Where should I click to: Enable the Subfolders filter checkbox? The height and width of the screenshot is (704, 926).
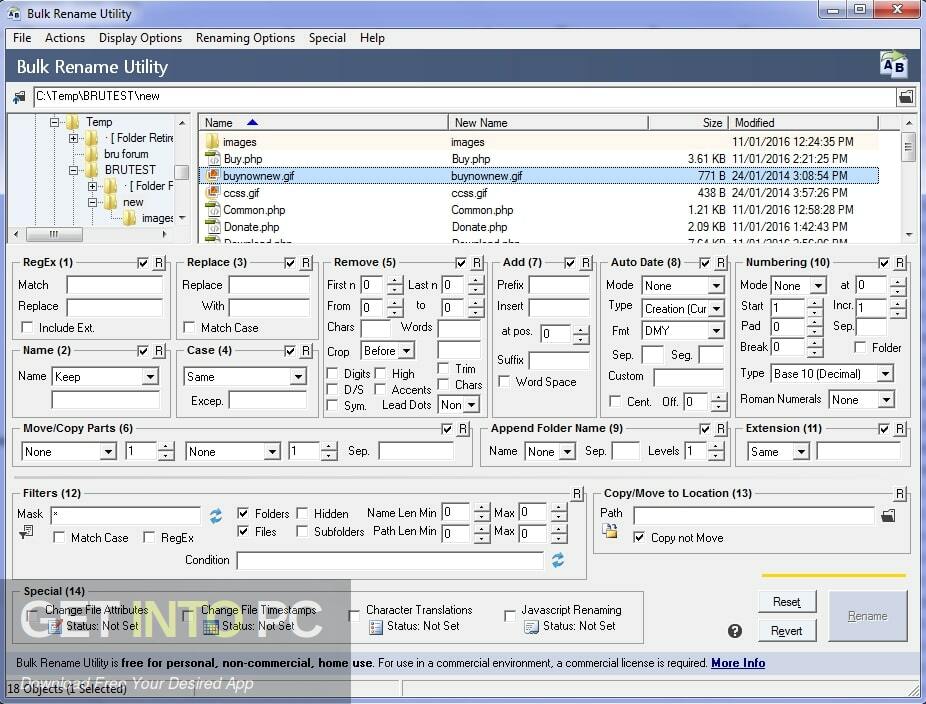click(x=302, y=532)
